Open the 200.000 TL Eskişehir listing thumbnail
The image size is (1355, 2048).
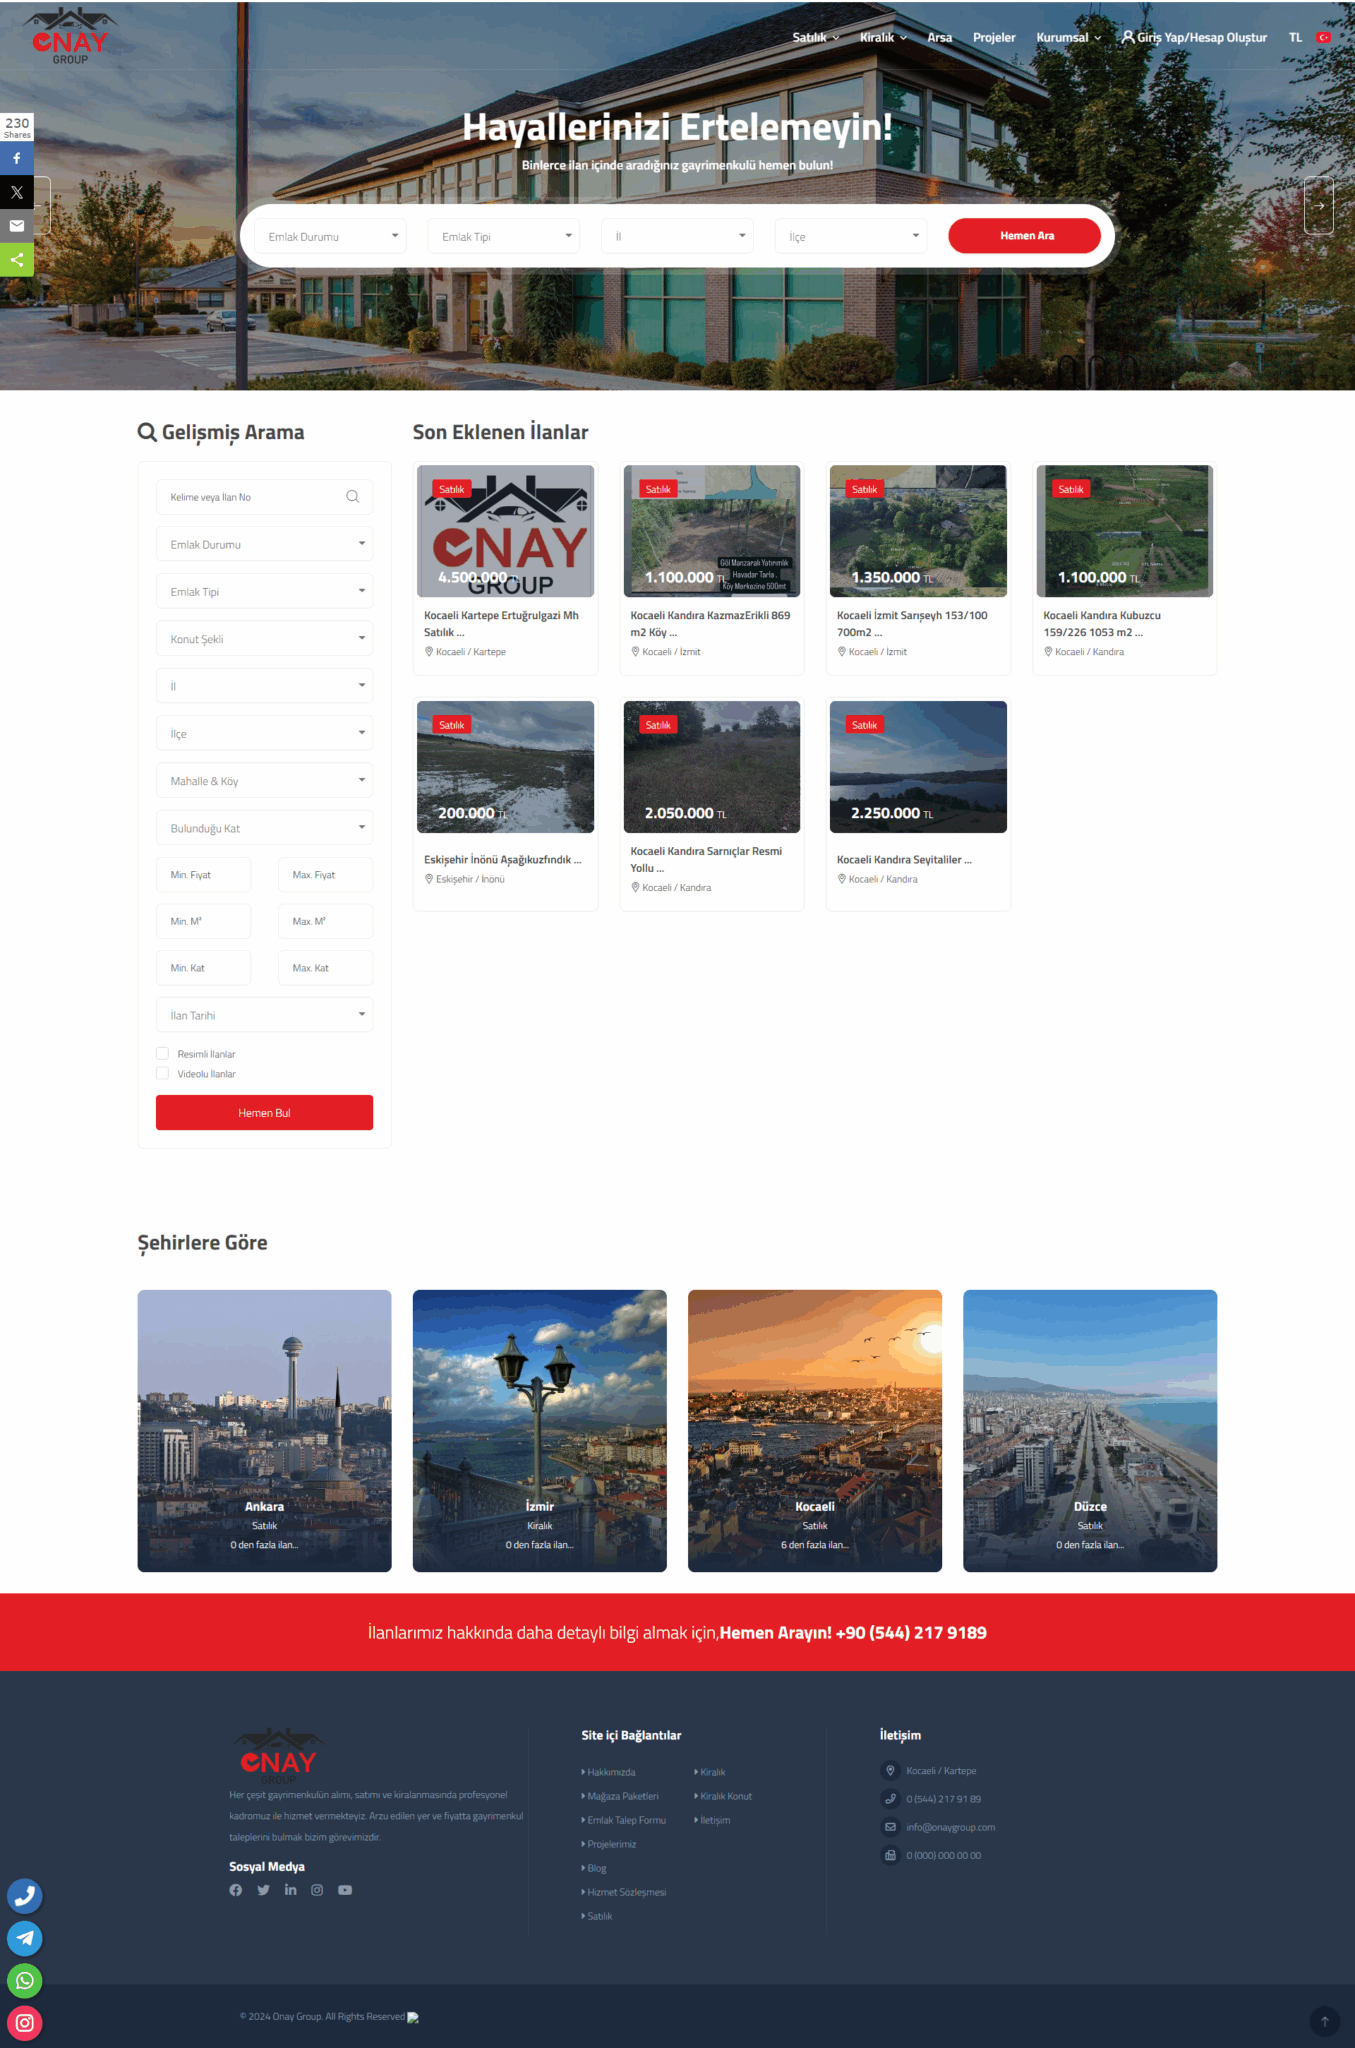tap(505, 767)
